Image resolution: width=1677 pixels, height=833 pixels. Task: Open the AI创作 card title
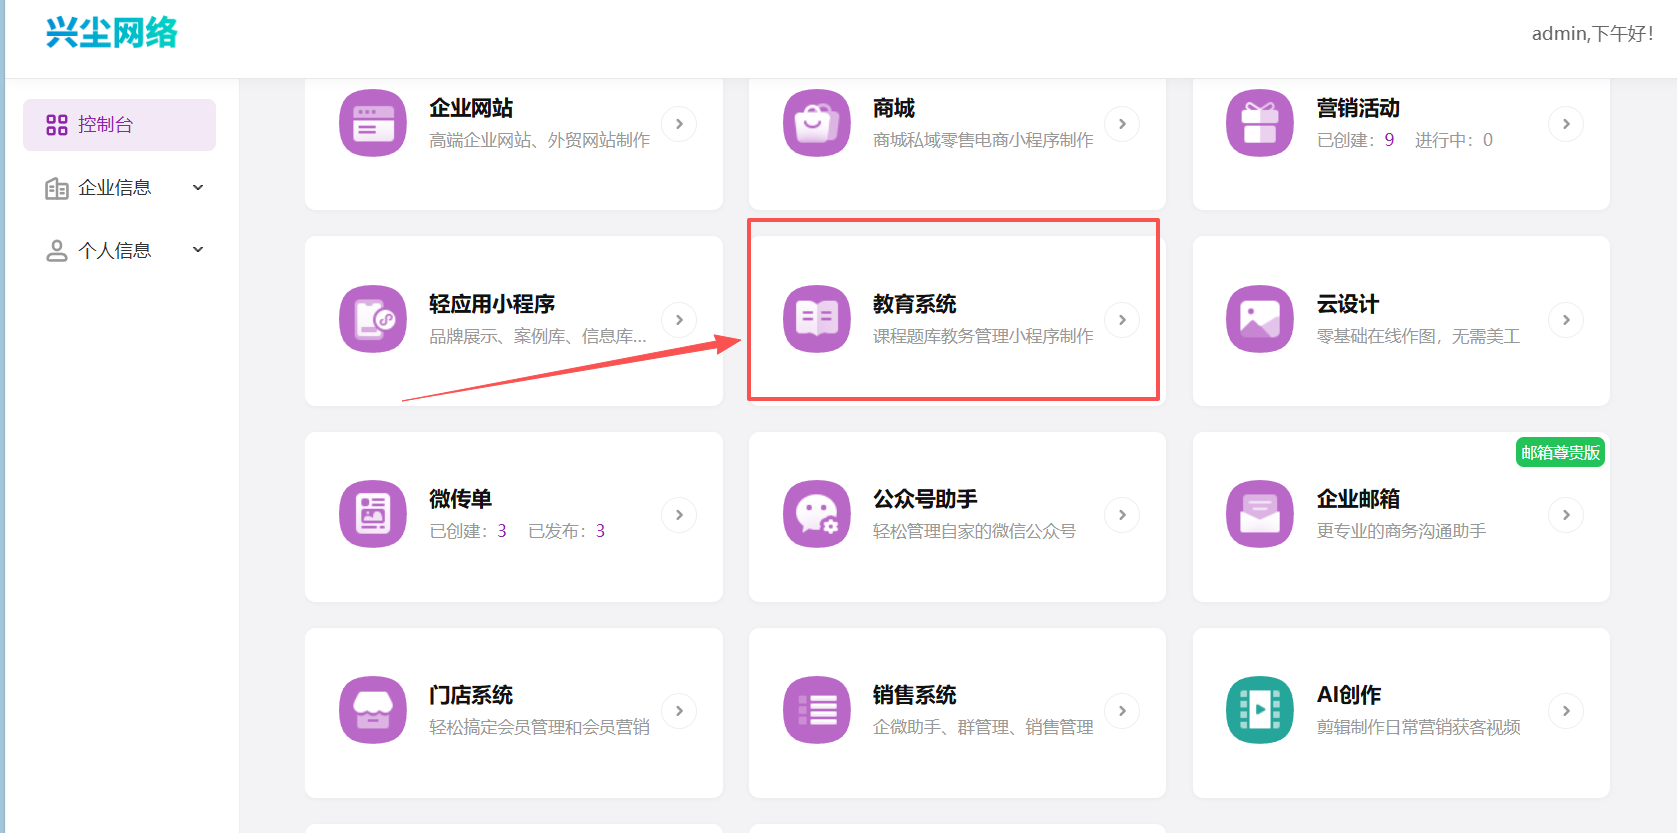click(x=1349, y=695)
